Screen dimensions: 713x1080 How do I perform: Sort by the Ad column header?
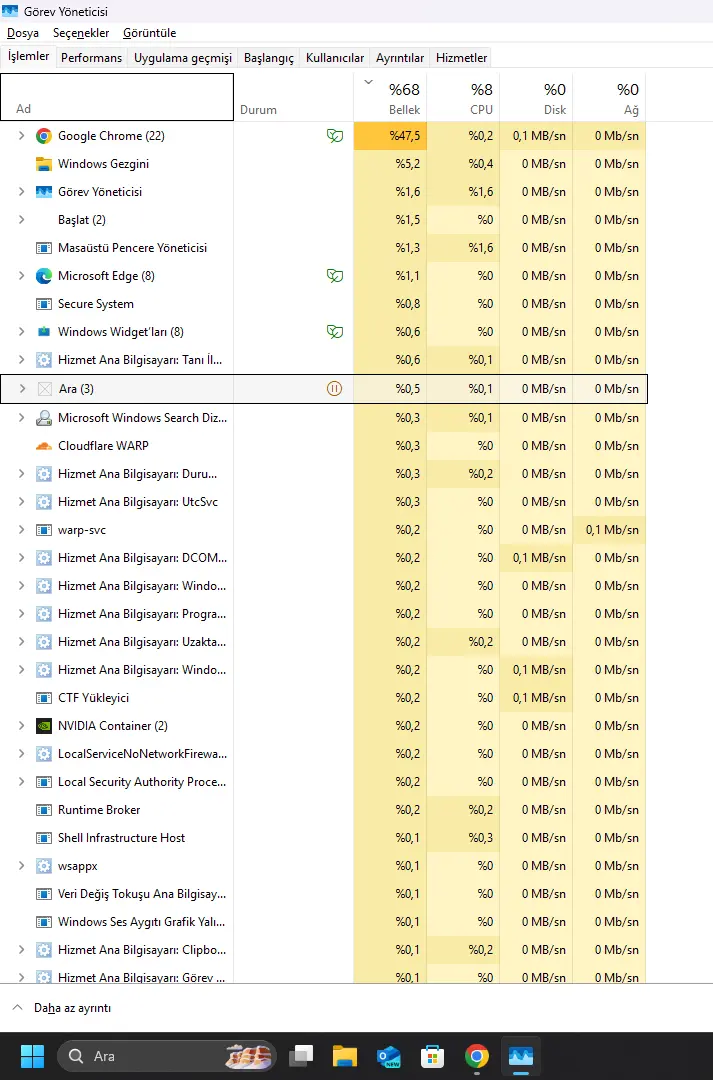coord(117,97)
